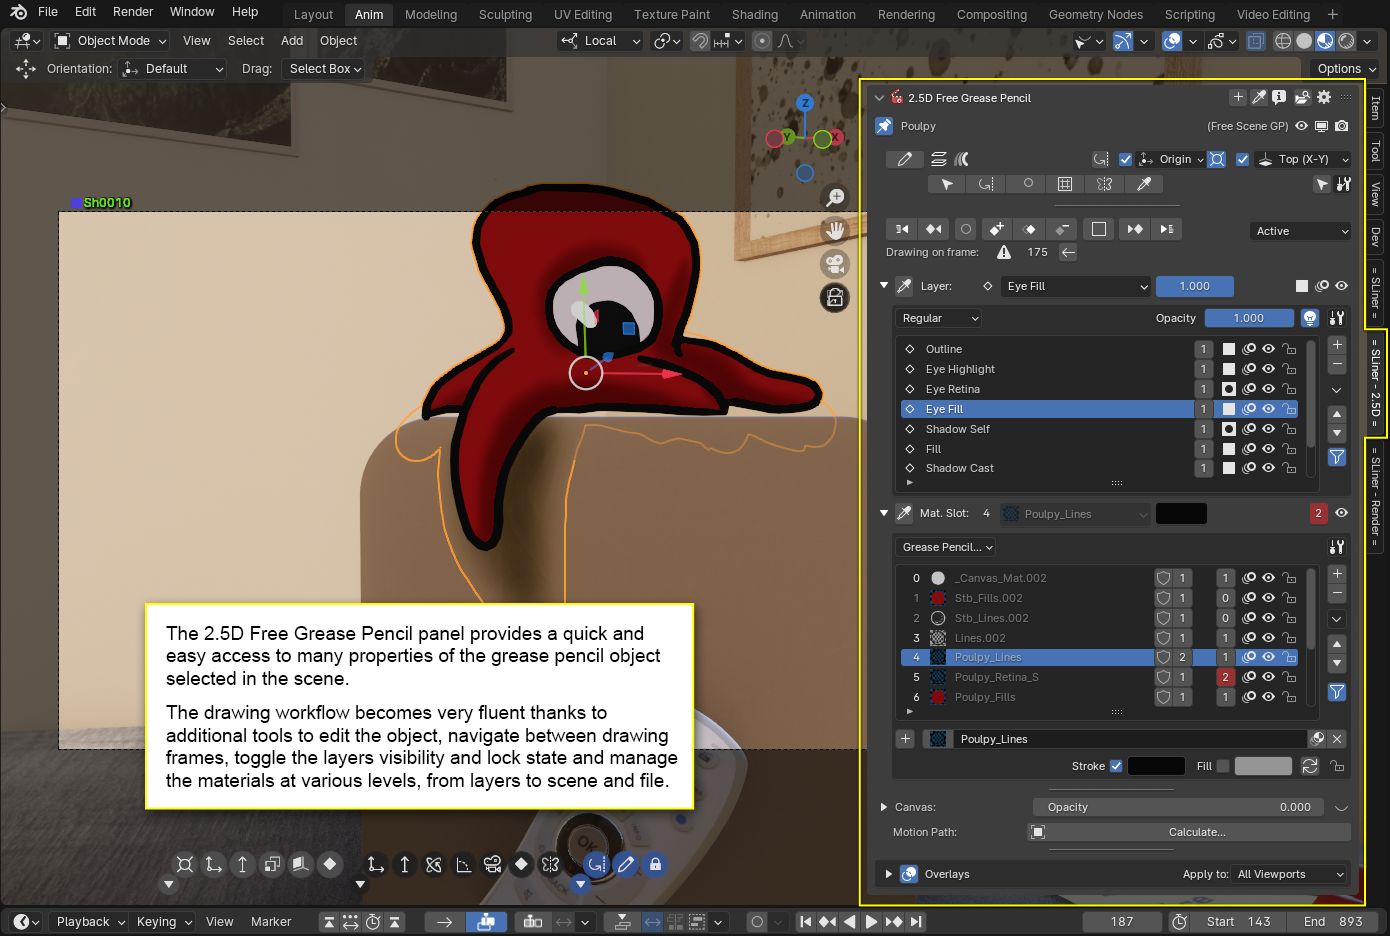
Task: Open the Render menu
Action: pos(133,12)
